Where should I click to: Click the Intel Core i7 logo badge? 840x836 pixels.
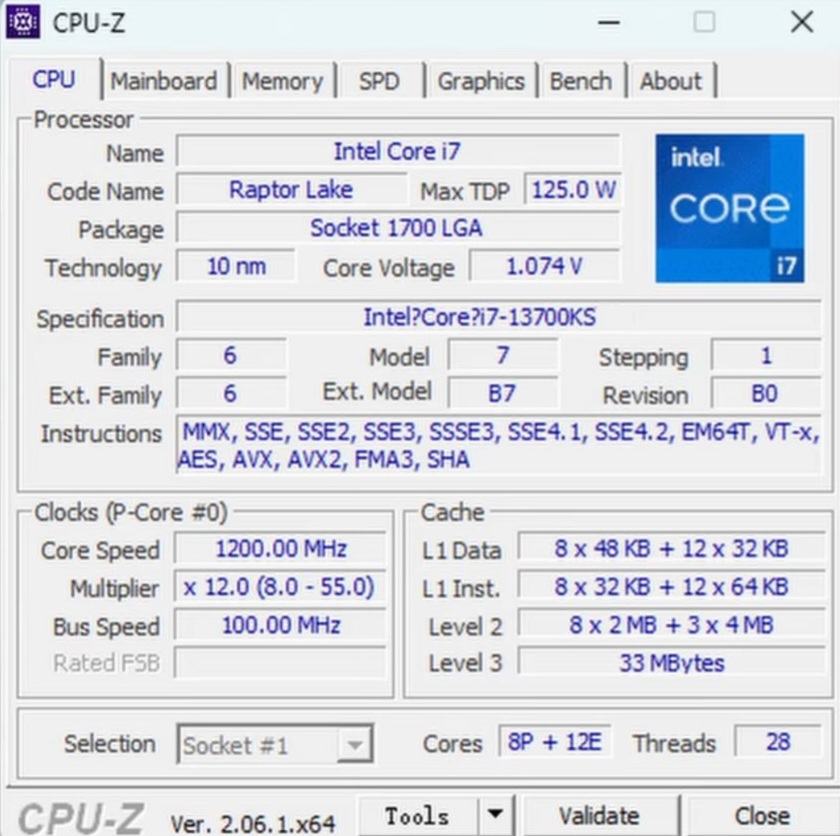[x=730, y=208]
